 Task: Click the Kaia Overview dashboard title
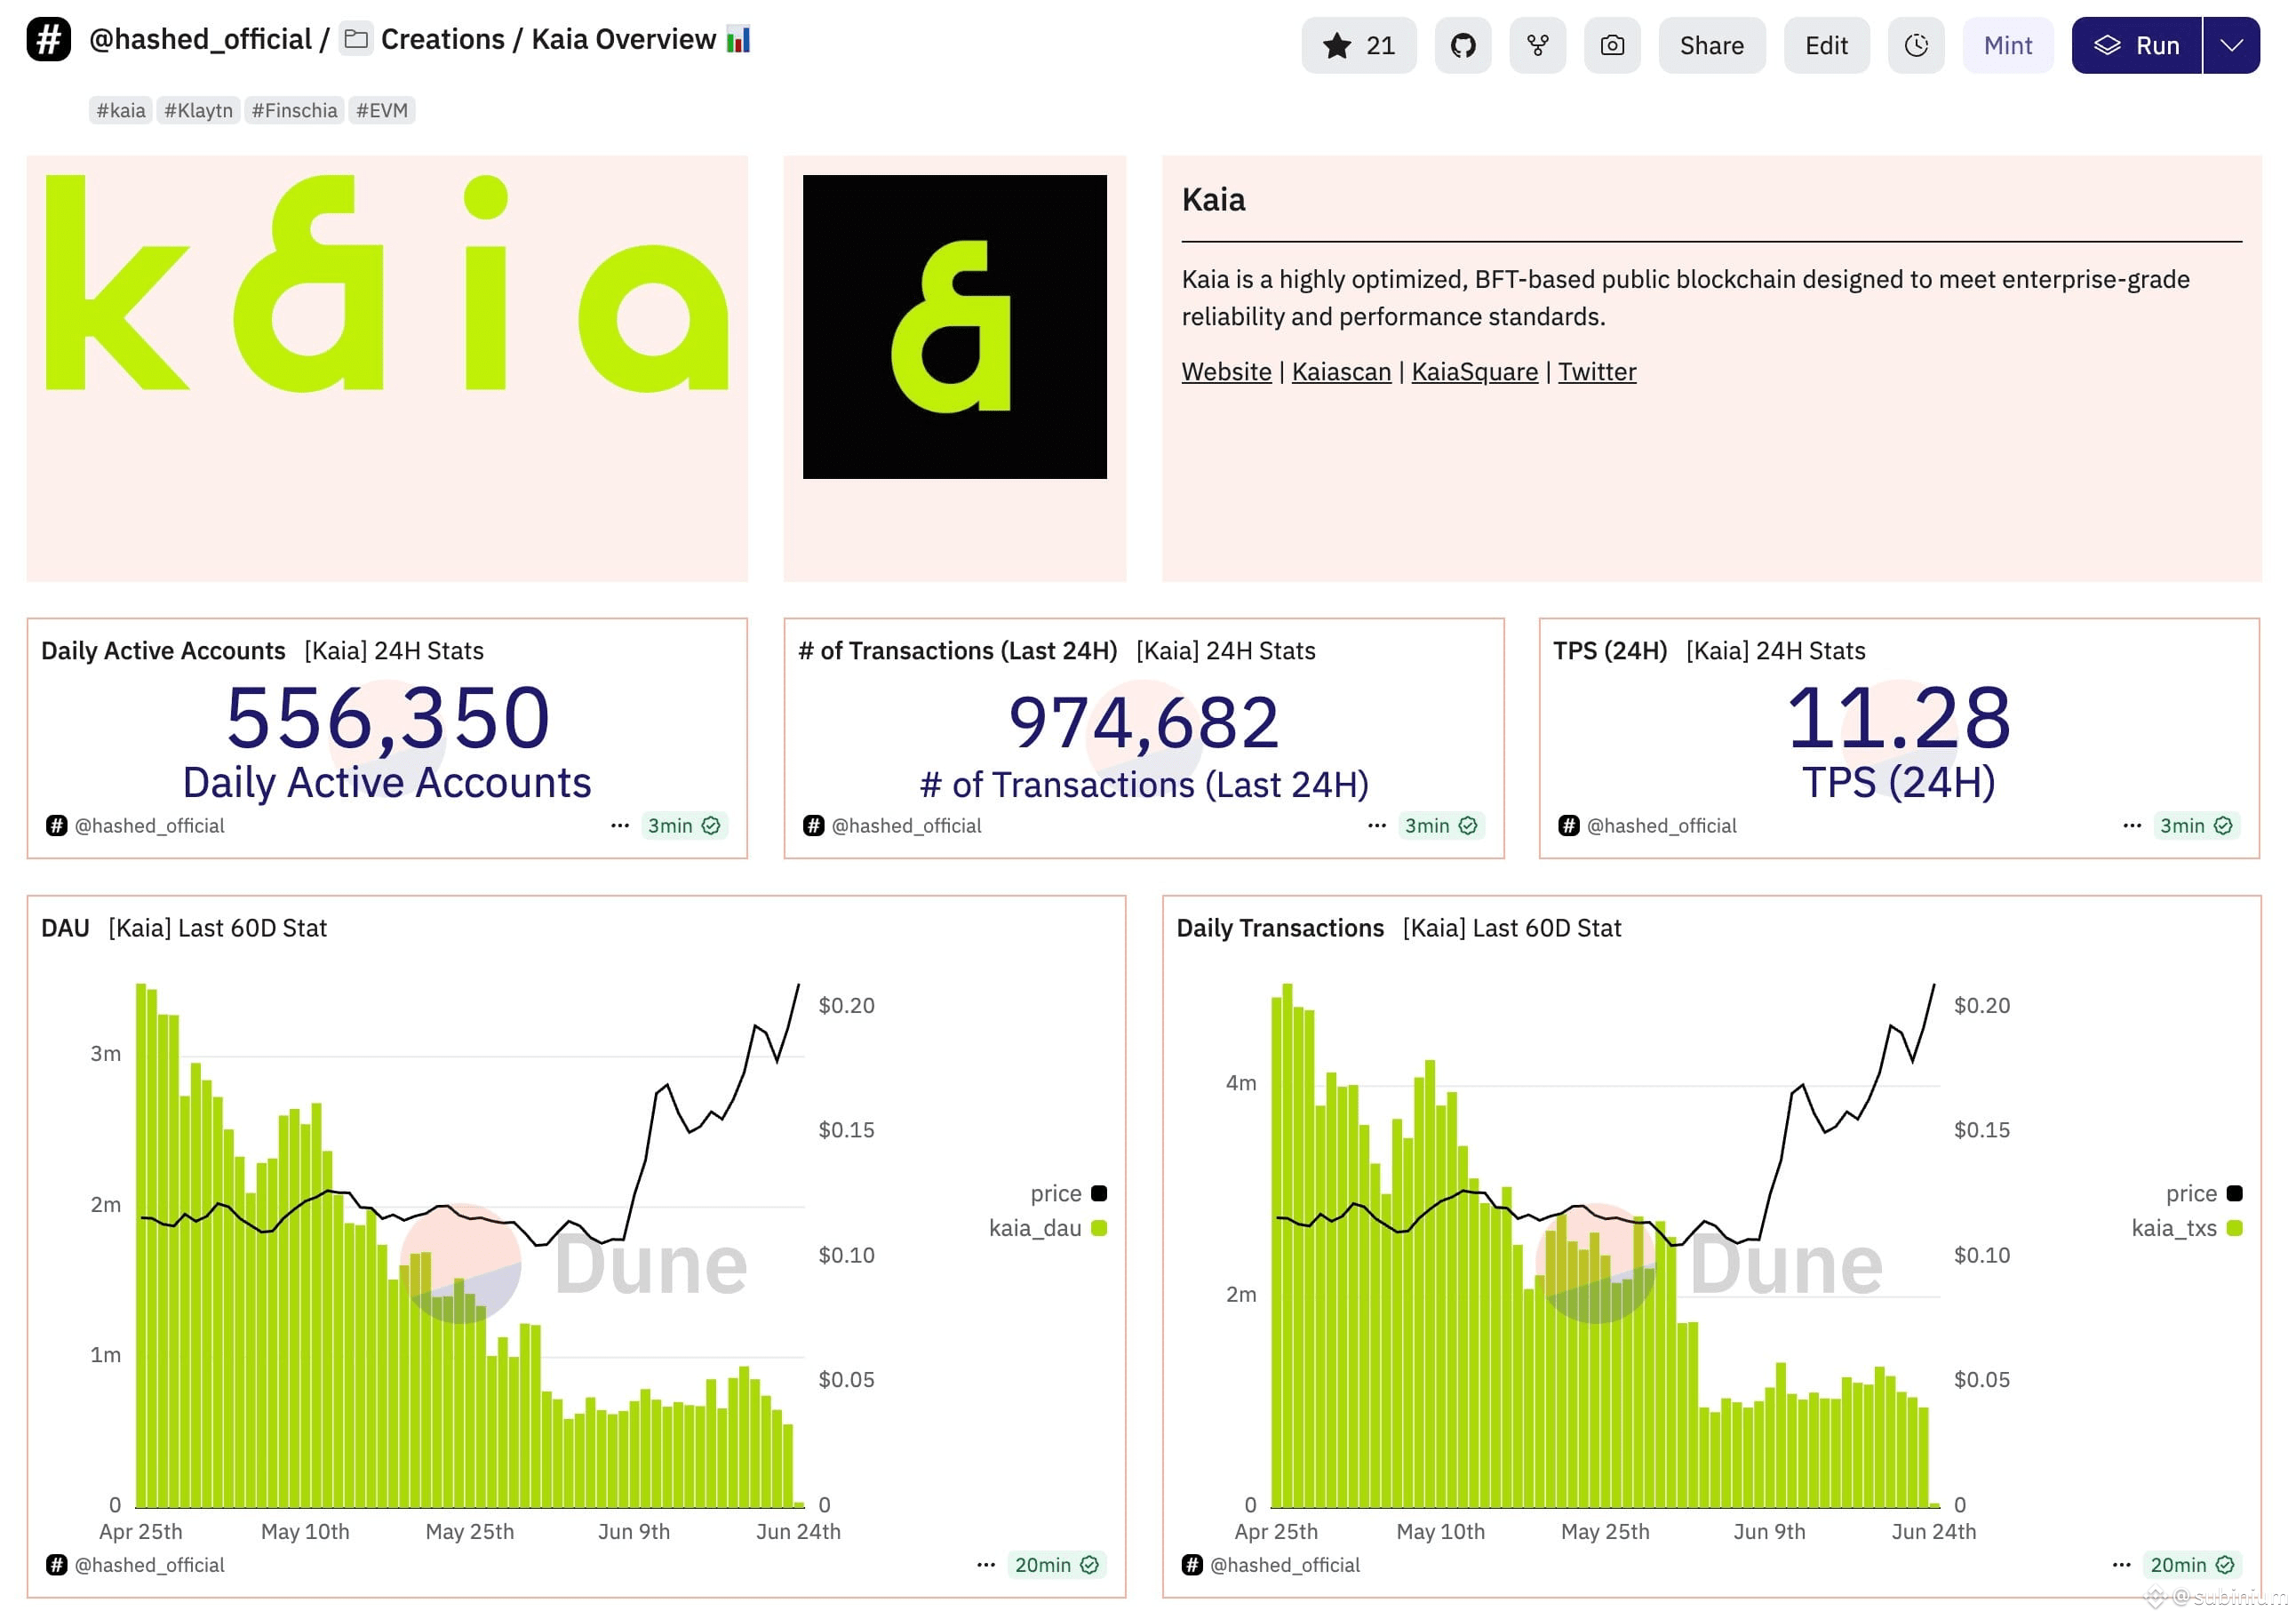click(x=623, y=39)
